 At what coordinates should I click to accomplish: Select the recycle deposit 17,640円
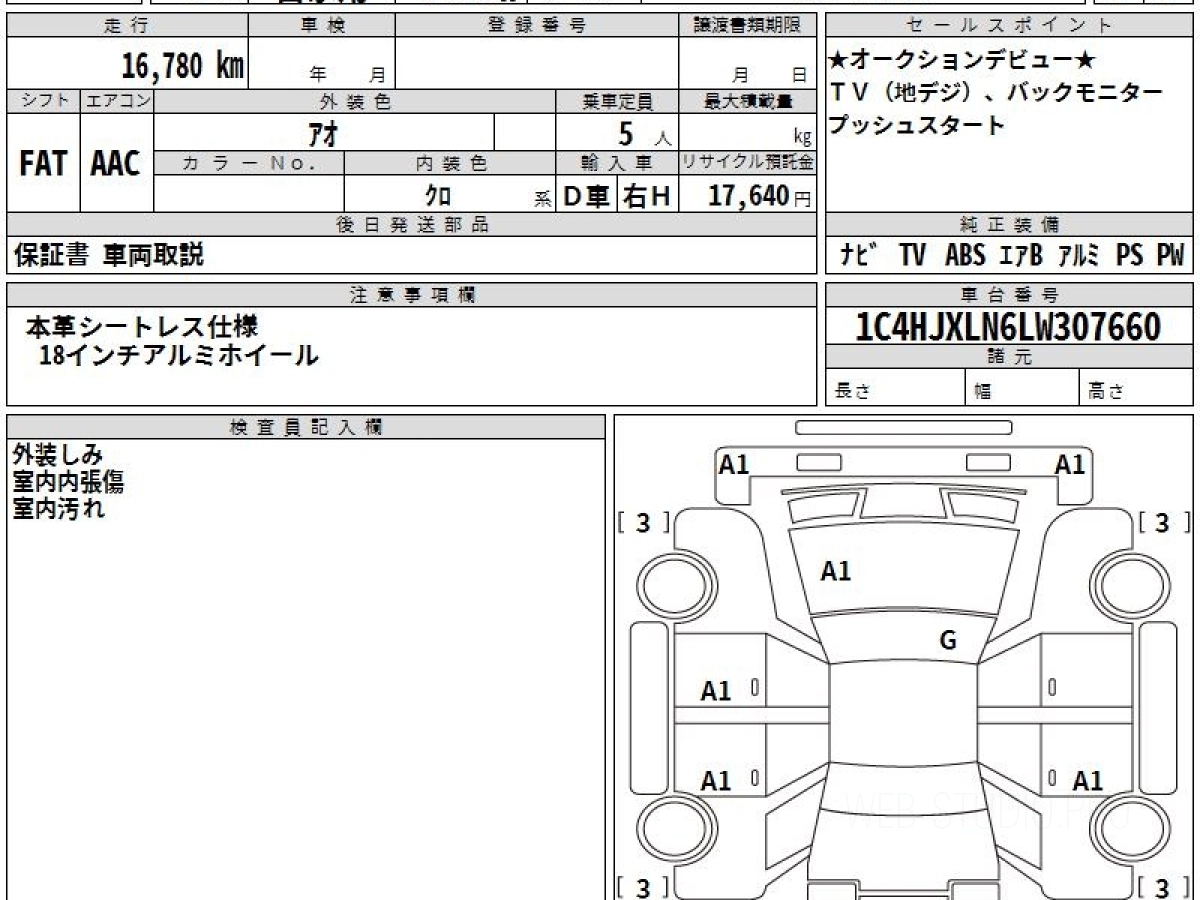[x=759, y=196]
